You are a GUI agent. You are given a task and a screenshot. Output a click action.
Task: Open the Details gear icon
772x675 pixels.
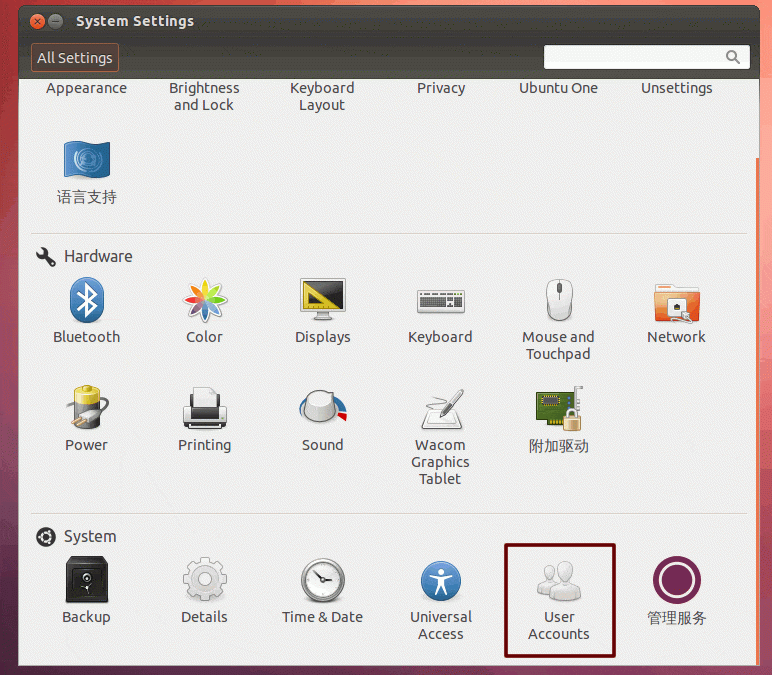tap(205, 579)
